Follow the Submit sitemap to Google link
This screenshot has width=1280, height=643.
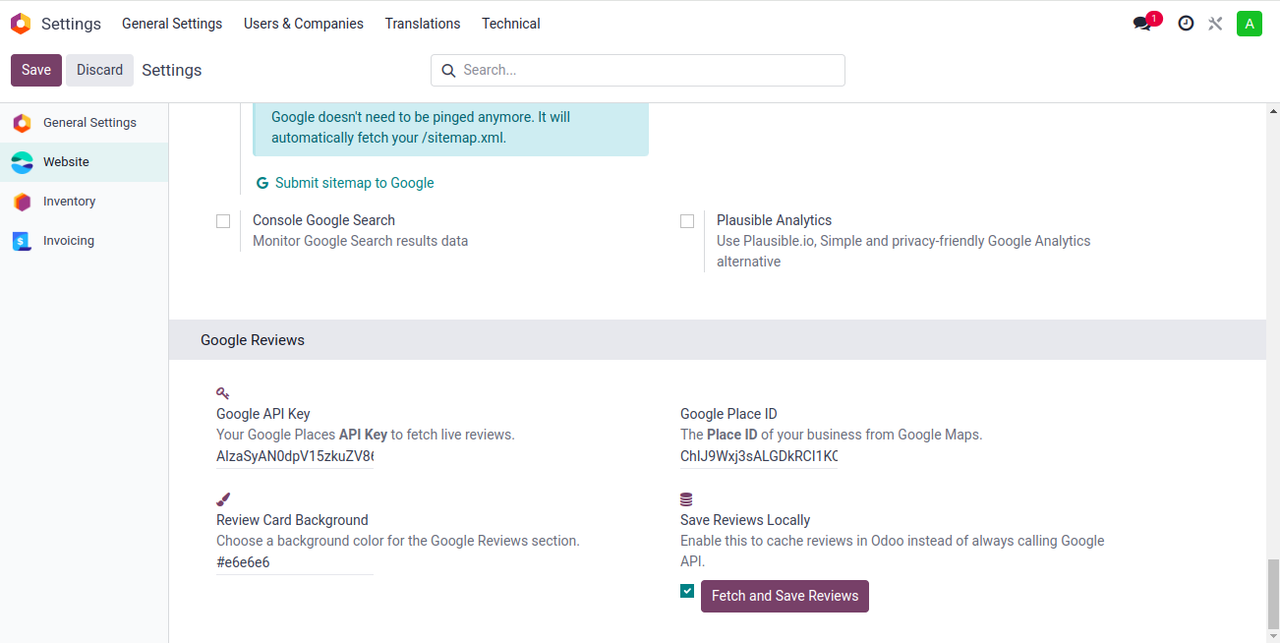(354, 183)
